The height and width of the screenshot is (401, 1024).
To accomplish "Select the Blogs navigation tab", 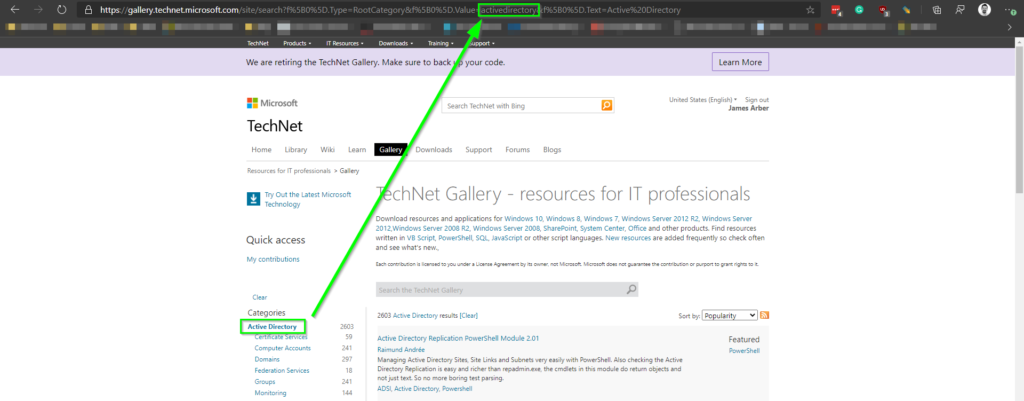I will (552, 150).
